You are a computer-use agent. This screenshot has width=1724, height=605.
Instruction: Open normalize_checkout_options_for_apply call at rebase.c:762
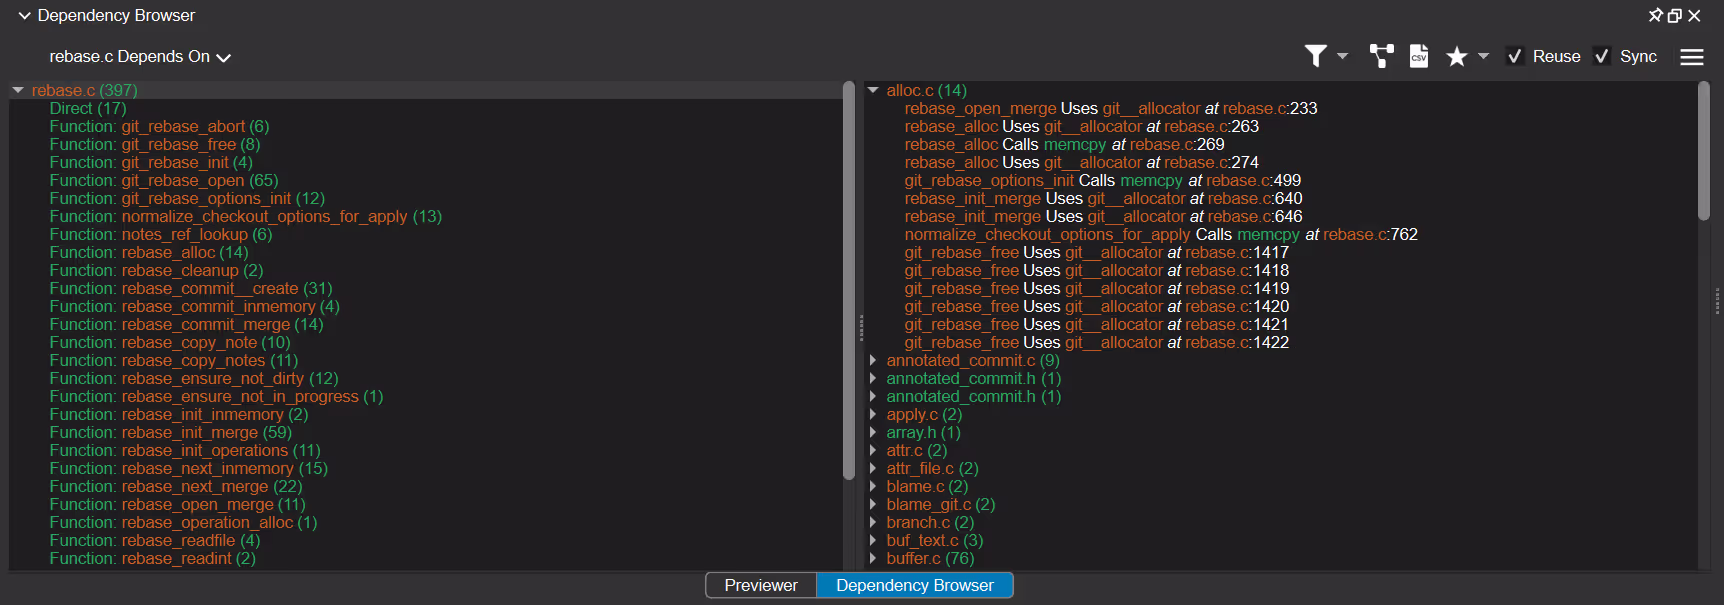pyautogui.click(x=1161, y=234)
